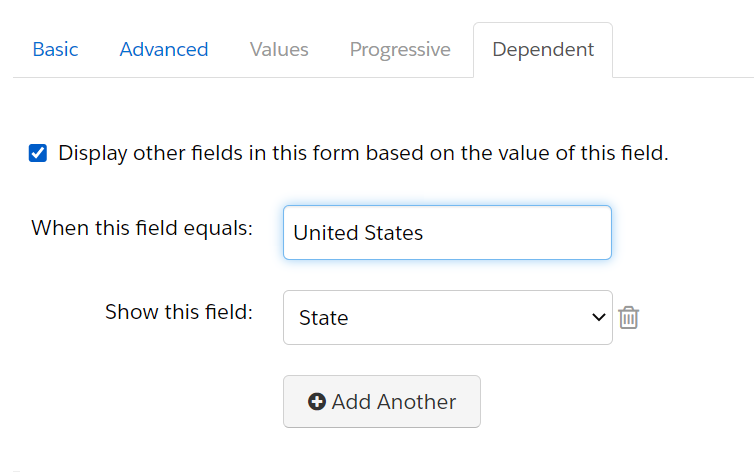The height and width of the screenshot is (472, 754).
Task: Click the 'United States' text in the field
Action: point(358,233)
